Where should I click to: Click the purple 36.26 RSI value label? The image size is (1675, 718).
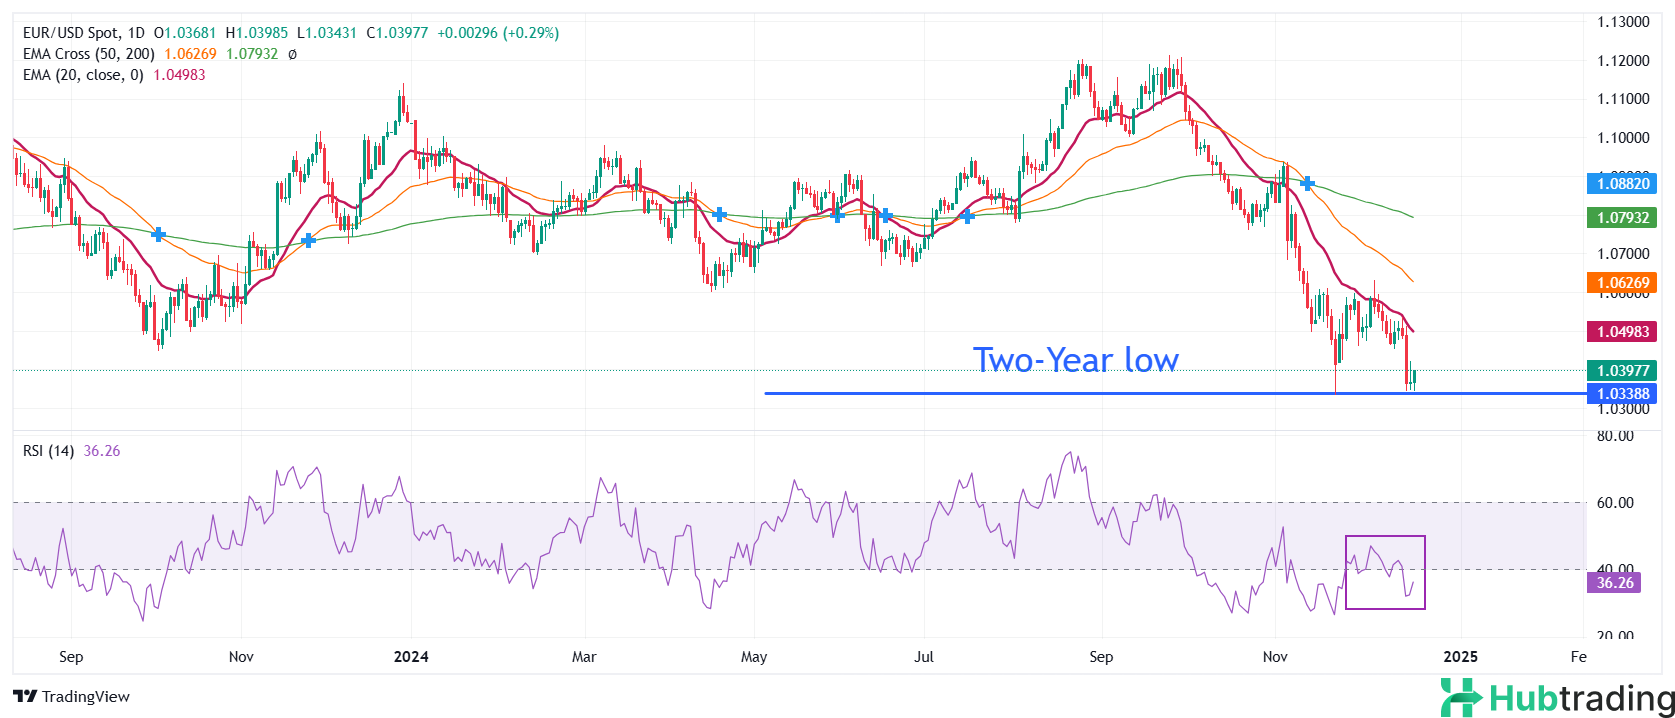[1614, 583]
